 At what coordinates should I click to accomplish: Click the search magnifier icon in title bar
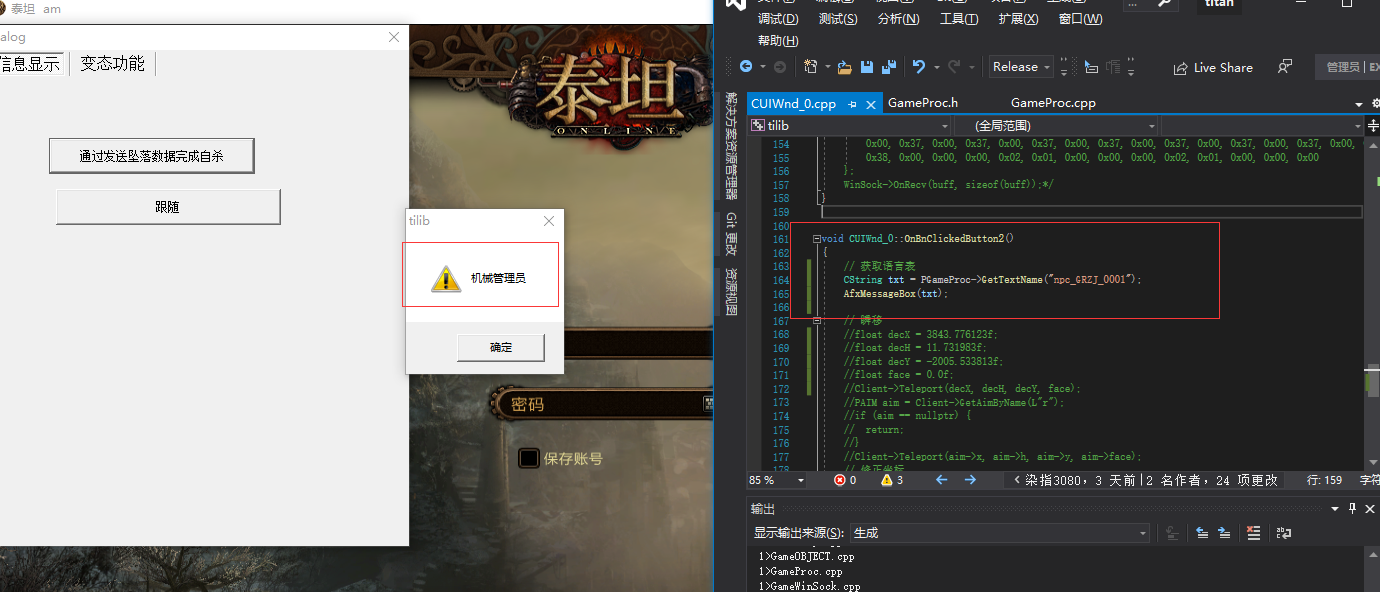[1165, 4]
